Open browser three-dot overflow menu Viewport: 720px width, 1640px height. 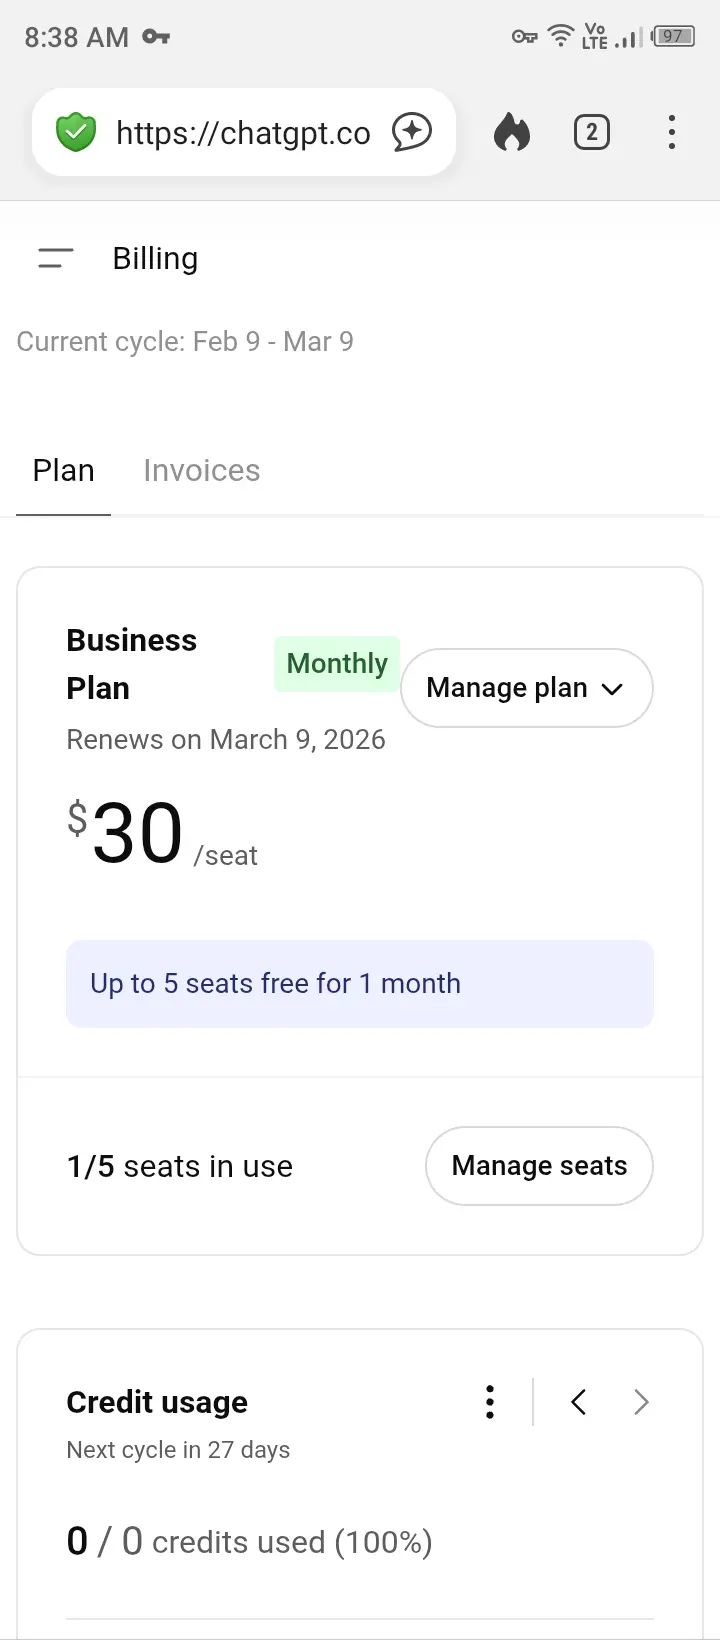pyautogui.click(x=672, y=132)
